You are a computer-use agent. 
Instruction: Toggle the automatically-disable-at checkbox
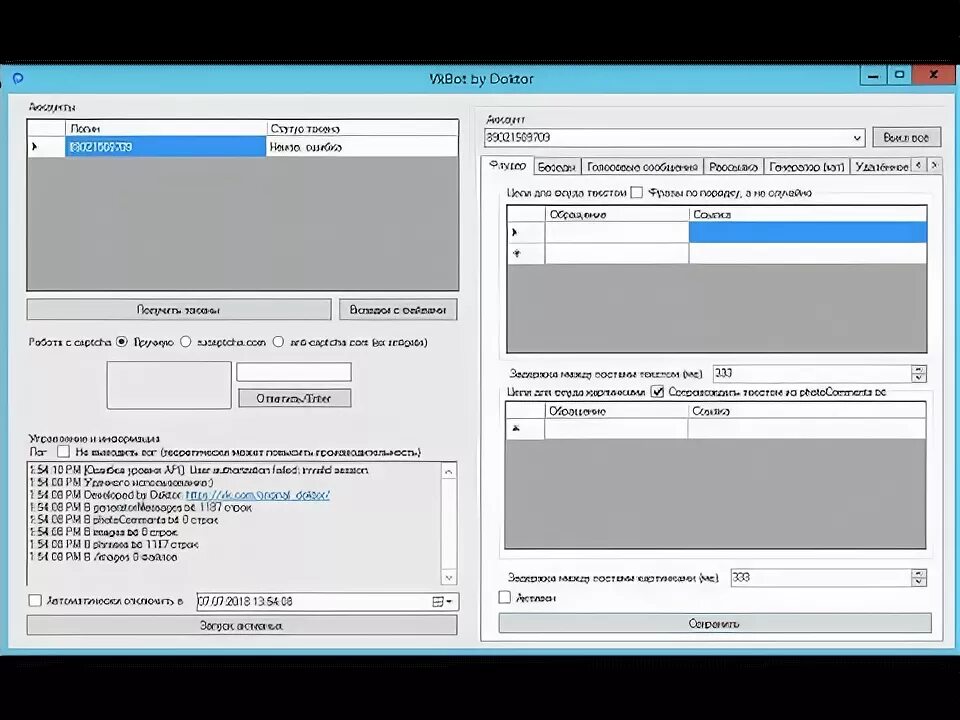click(36, 601)
